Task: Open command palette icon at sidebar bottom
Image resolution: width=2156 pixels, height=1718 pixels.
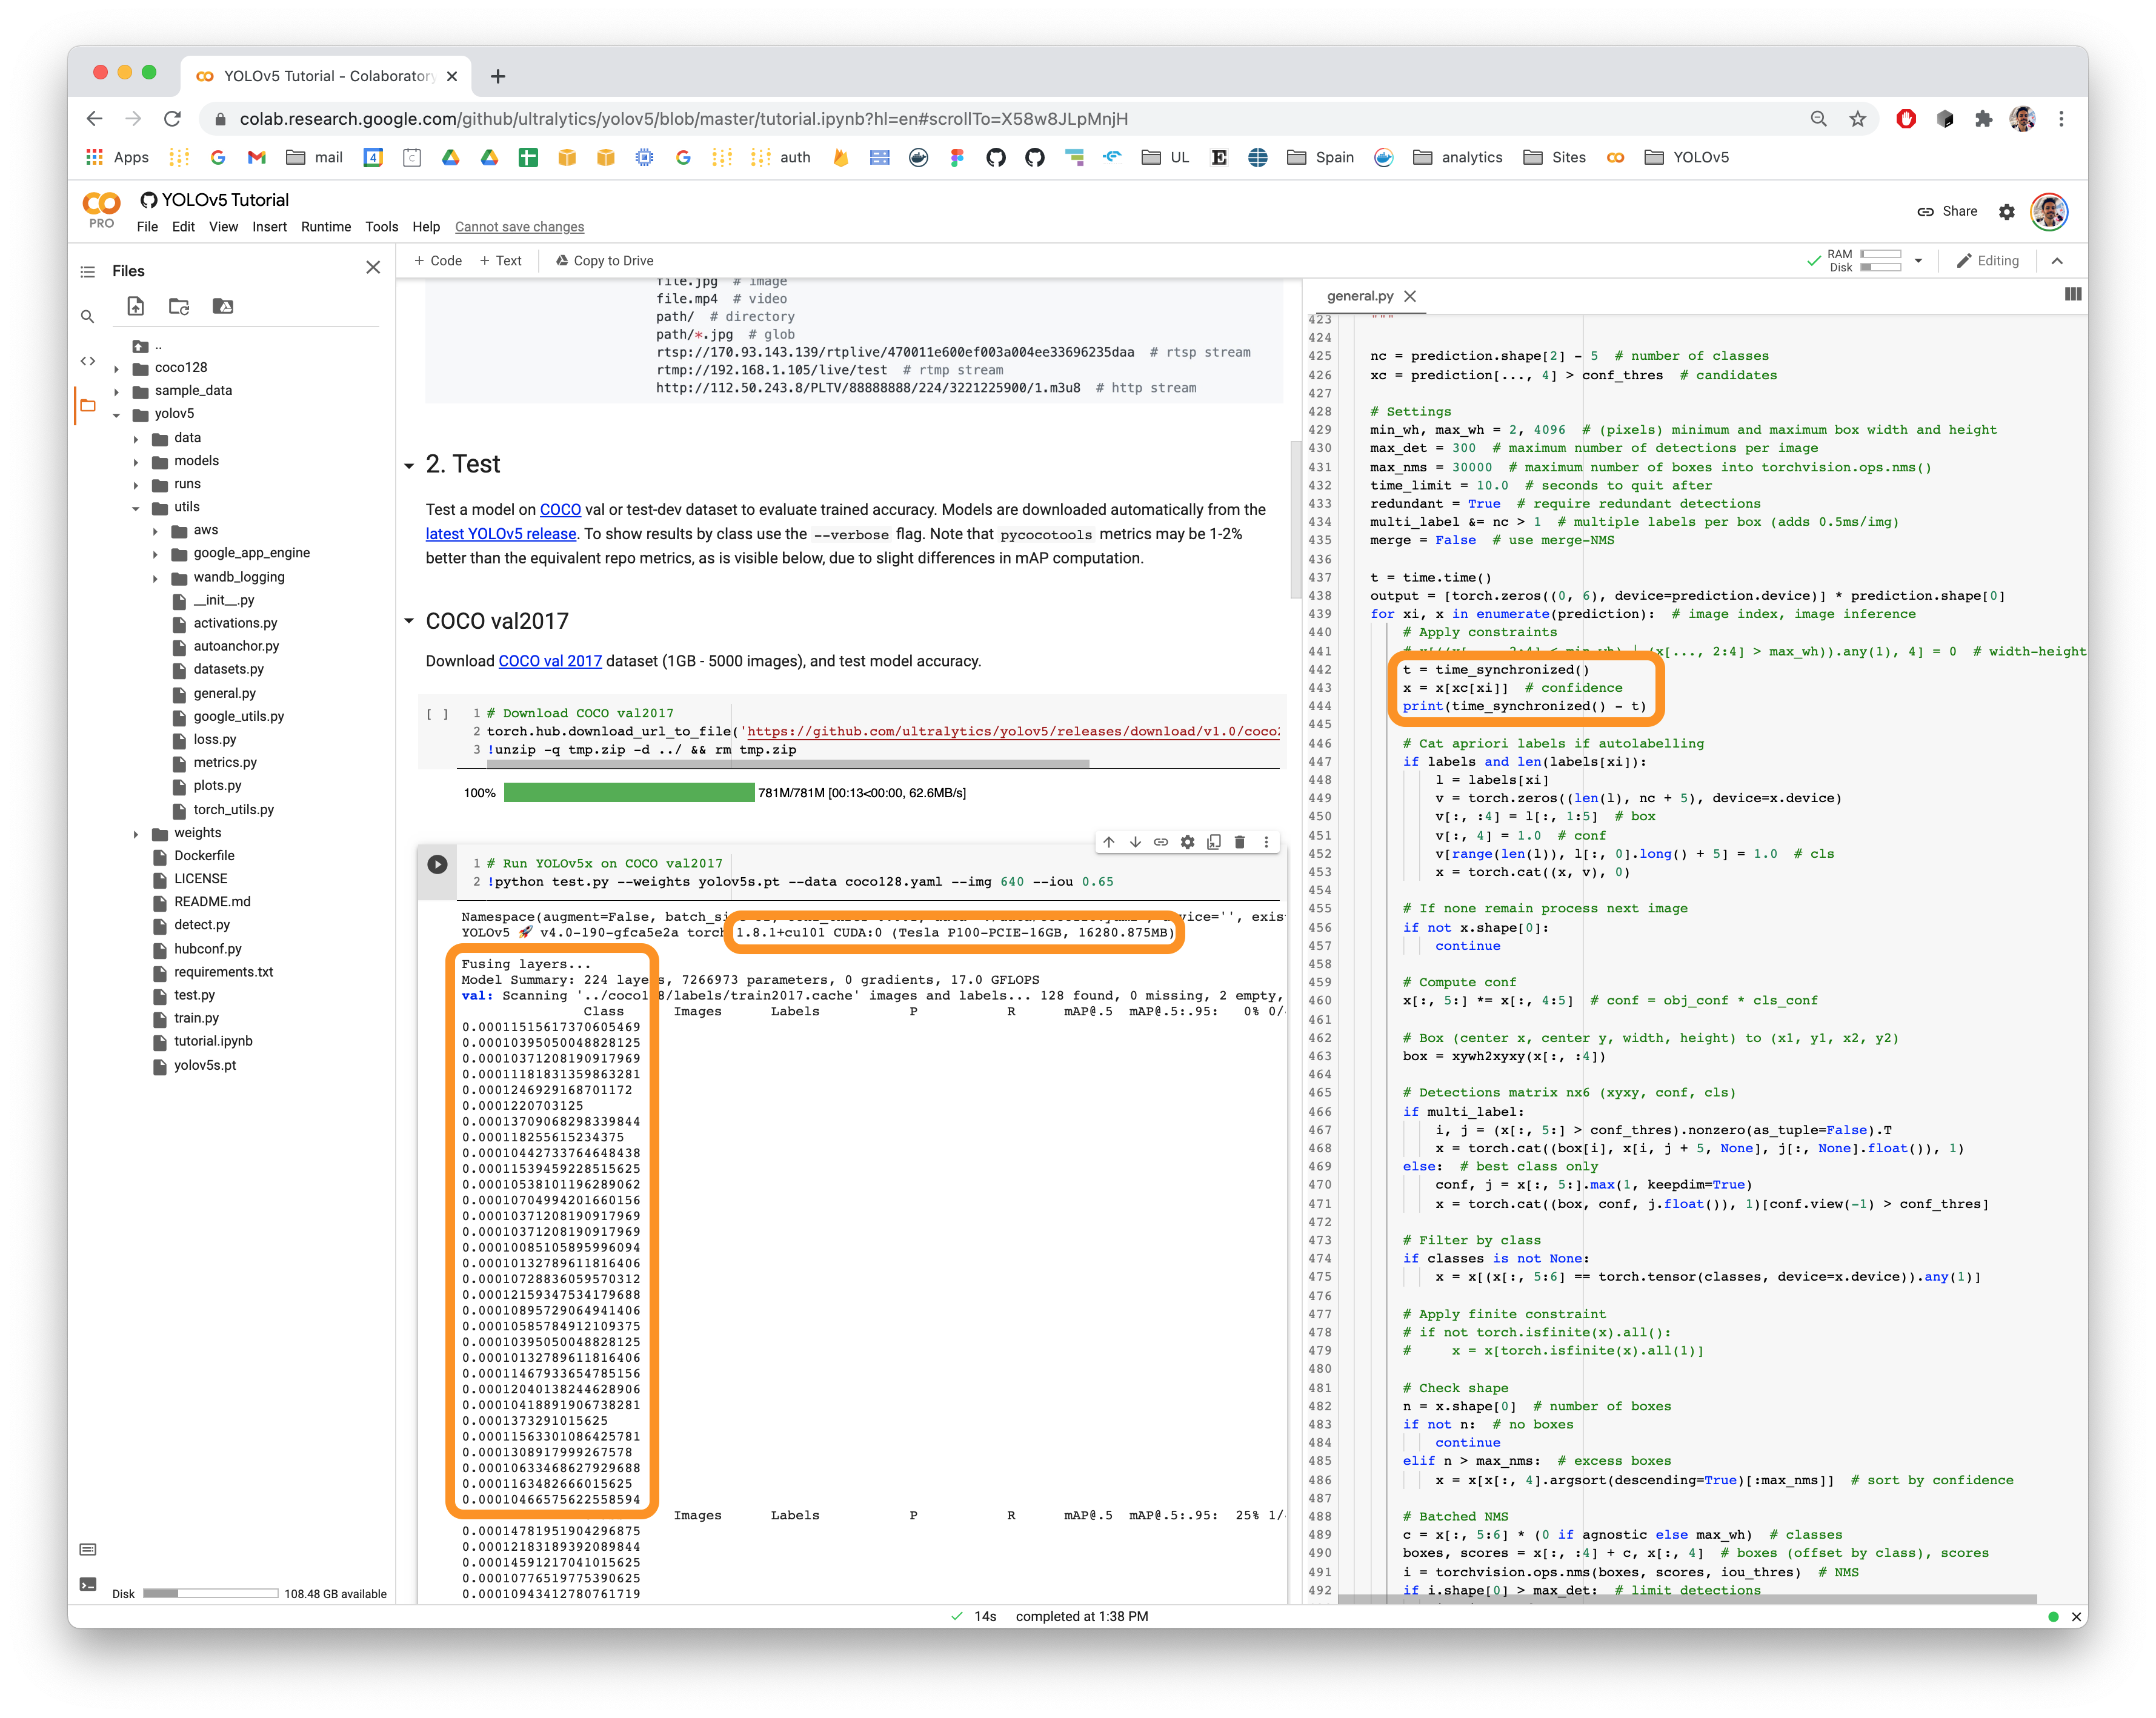Action: 88,1549
